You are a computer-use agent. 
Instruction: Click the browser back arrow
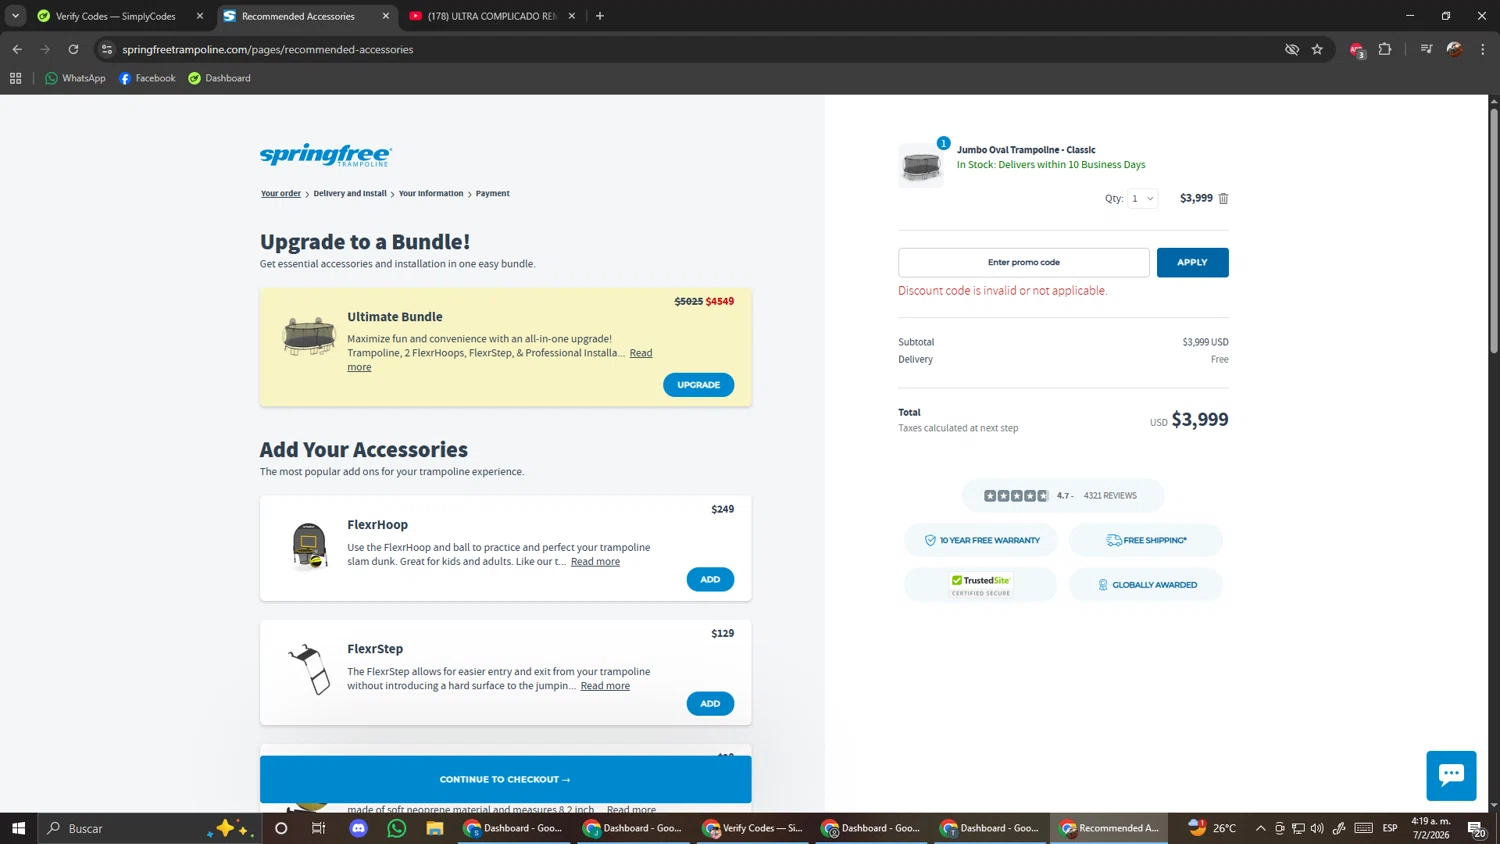click(17, 49)
